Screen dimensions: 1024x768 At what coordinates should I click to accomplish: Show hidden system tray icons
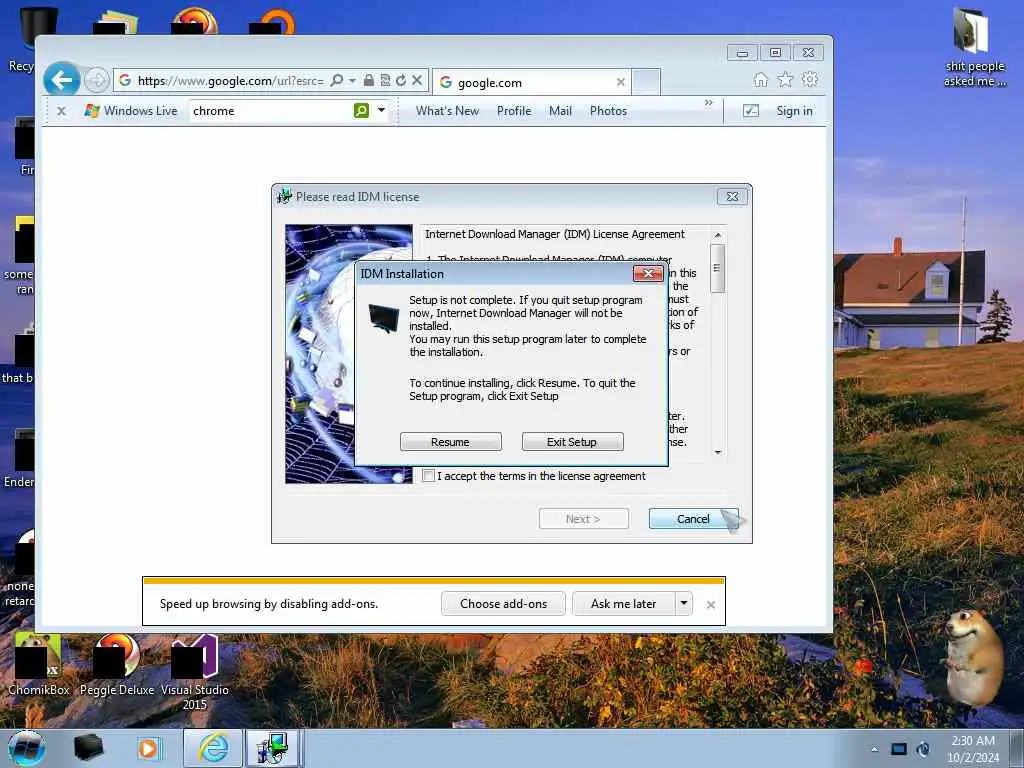875,749
